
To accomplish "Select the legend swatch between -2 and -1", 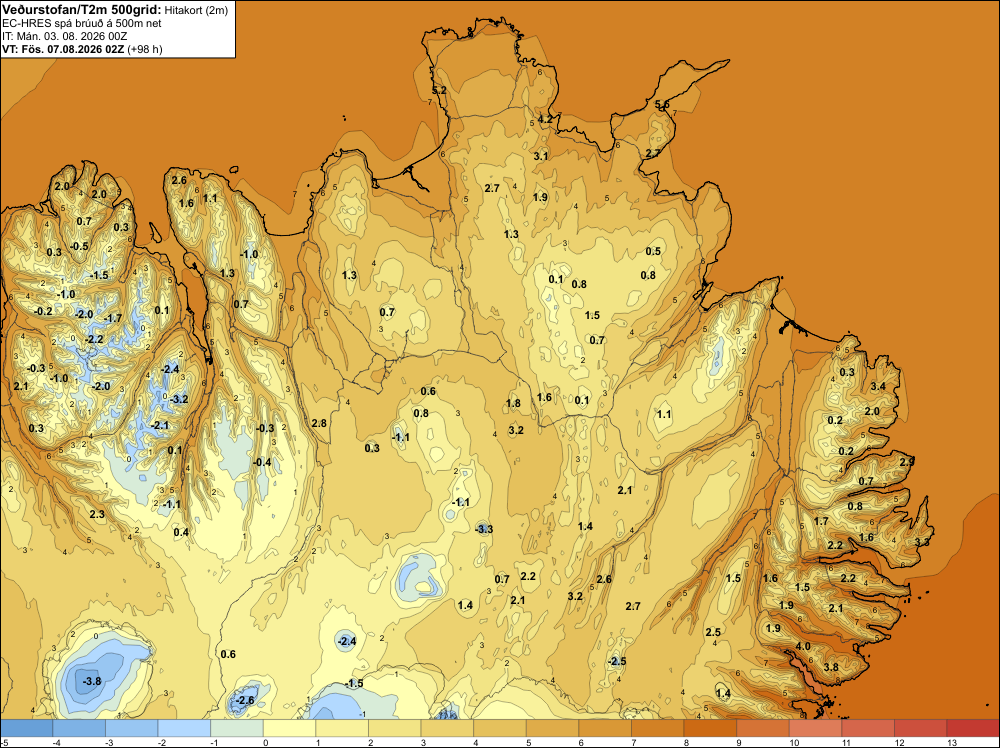I will coord(184,728).
